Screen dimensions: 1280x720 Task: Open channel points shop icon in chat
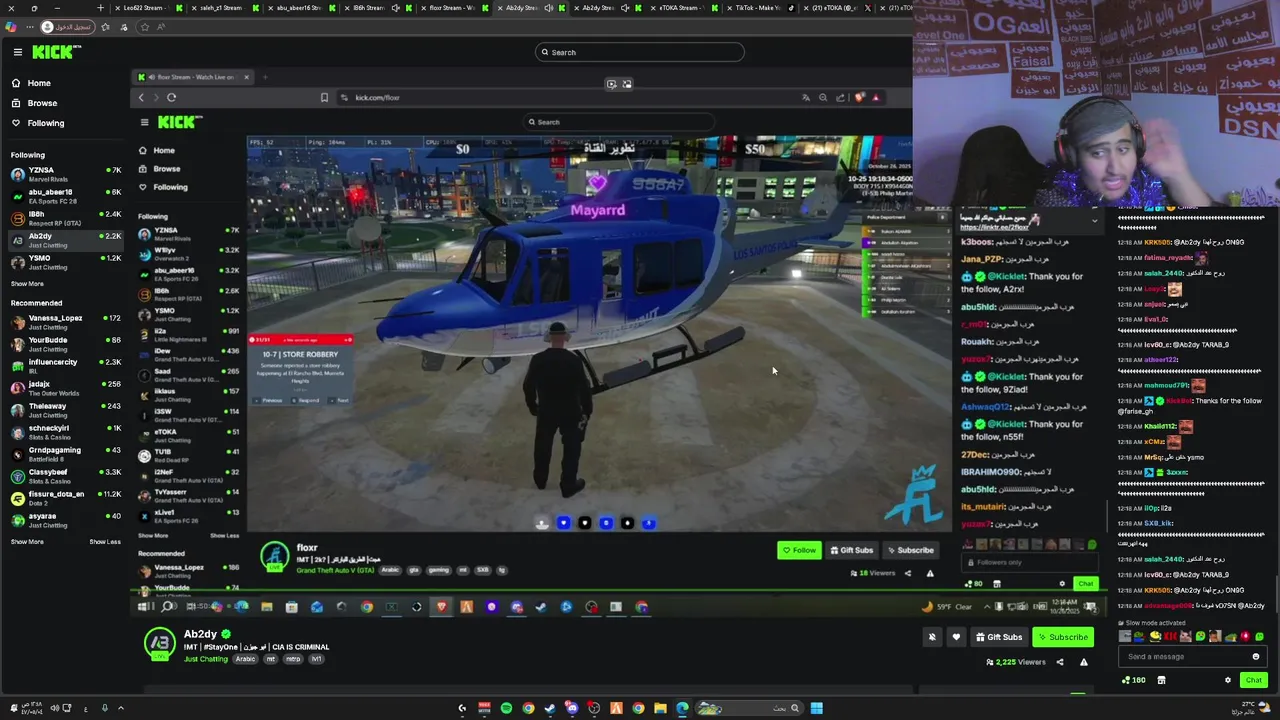coord(1161,680)
